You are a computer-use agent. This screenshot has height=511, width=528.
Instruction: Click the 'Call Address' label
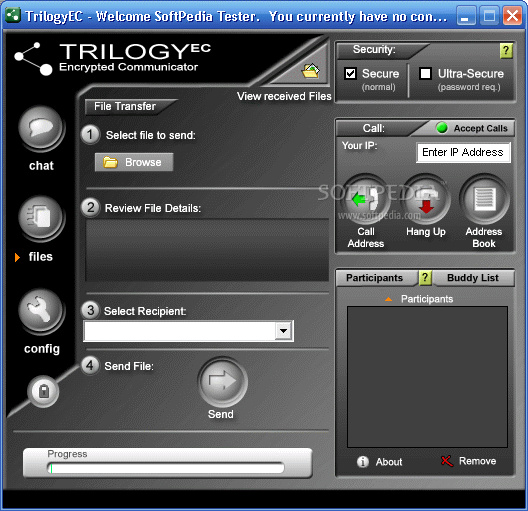coord(366,237)
